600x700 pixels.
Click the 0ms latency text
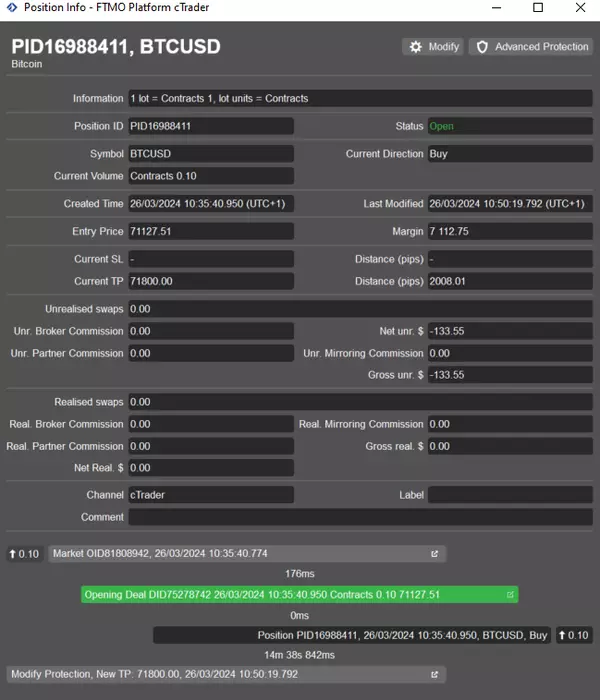[x=300, y=616]
